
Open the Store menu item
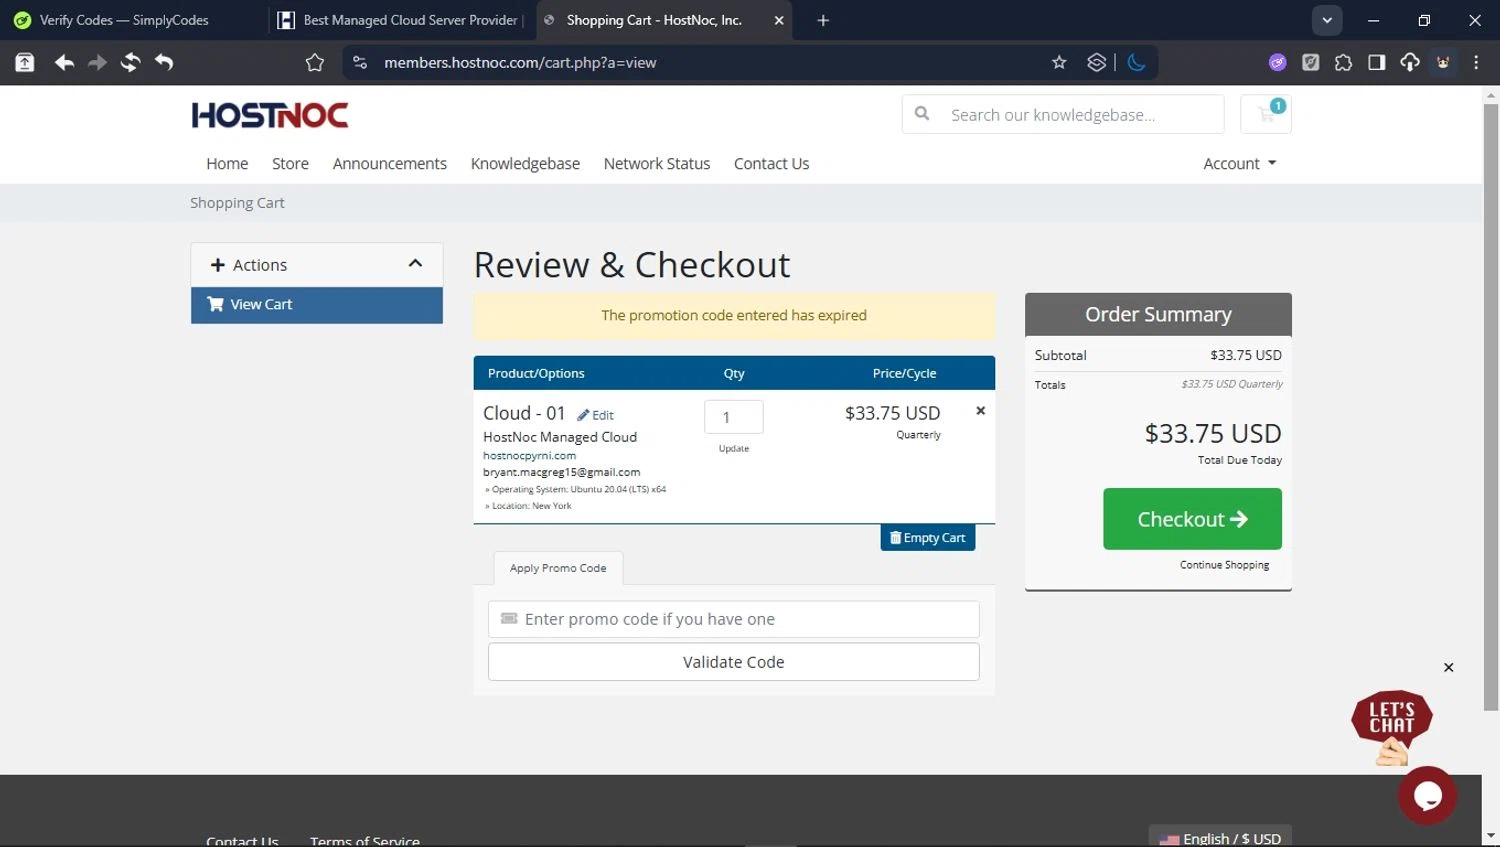click(290, 164)
